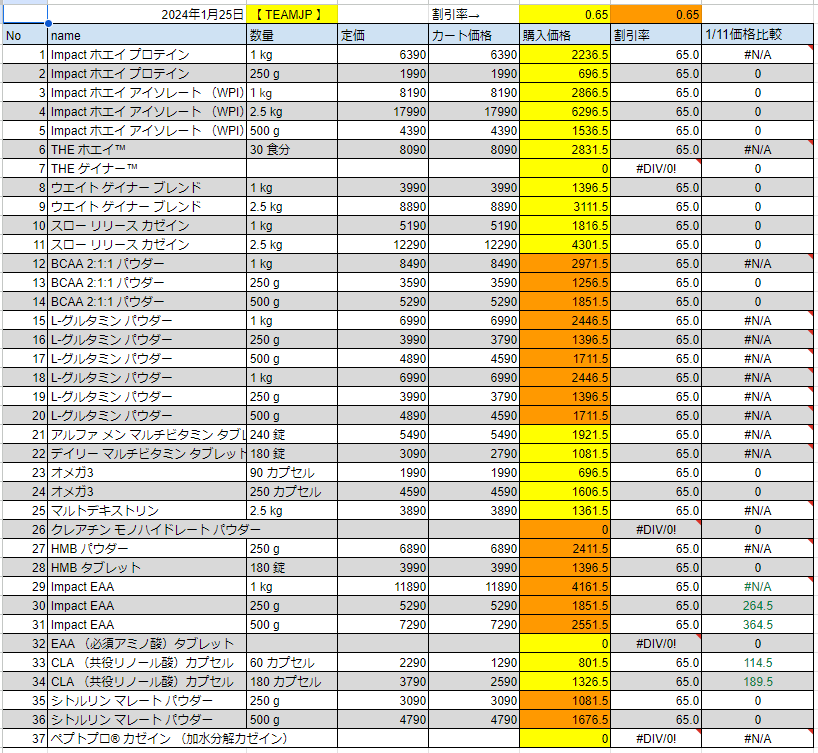Click HMB パウダー product name cell
The width and height of the screenshot is (818, 753).
[147, 548]
